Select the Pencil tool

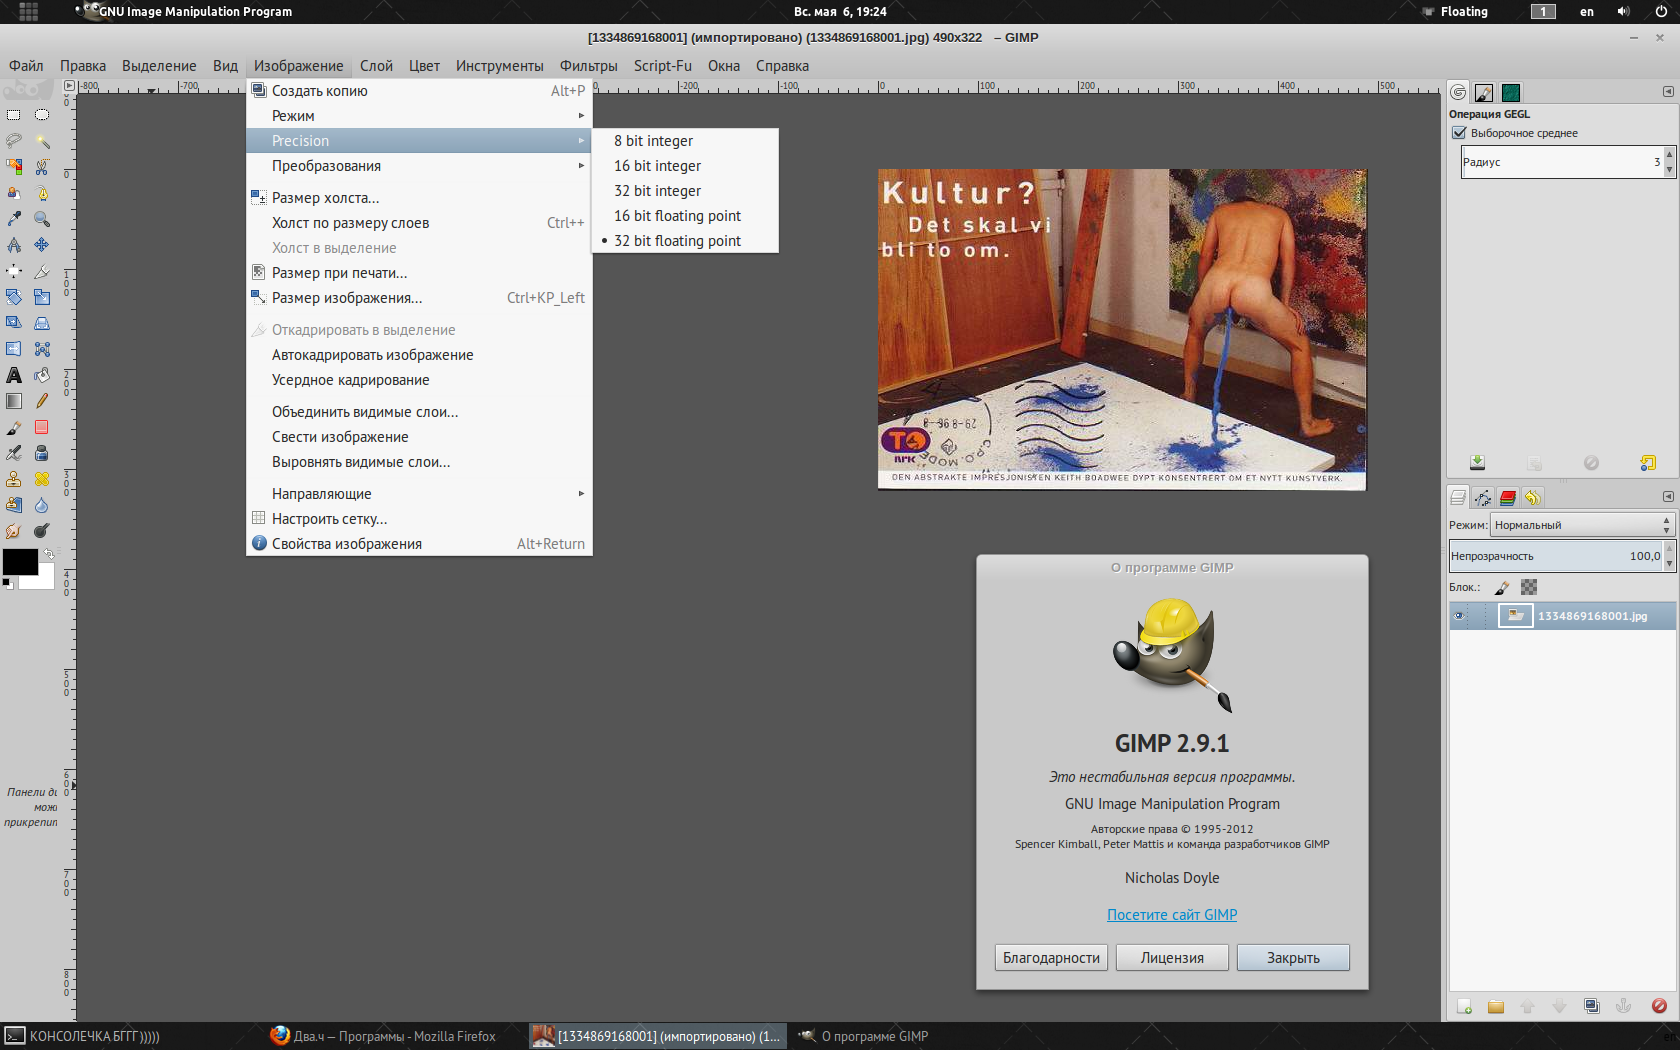pyautogui.click(x=42, y=401)
